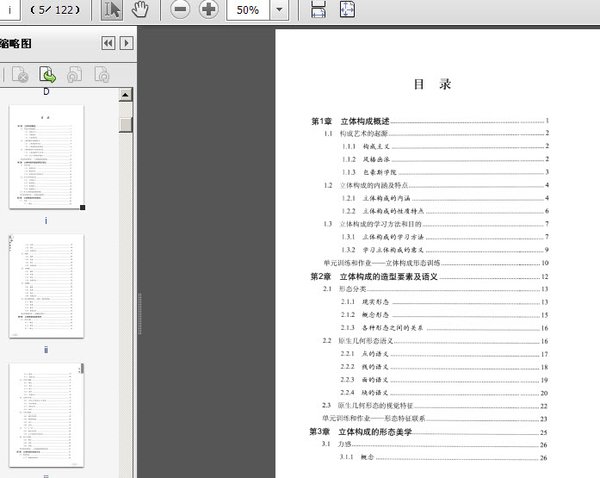Viewport: 600px width, 478px height.
Task: Select page ii thumbnail
Action: pos(47,287)
